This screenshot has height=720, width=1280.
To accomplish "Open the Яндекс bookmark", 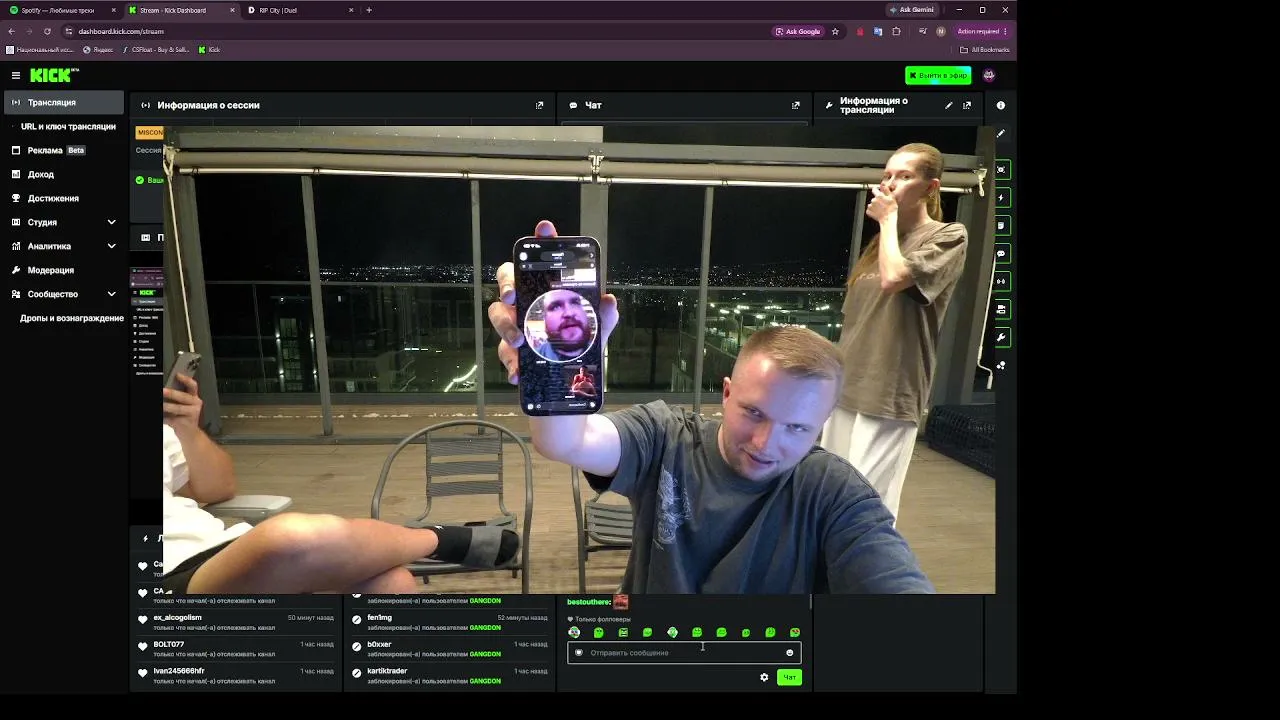I will [98, 50].
